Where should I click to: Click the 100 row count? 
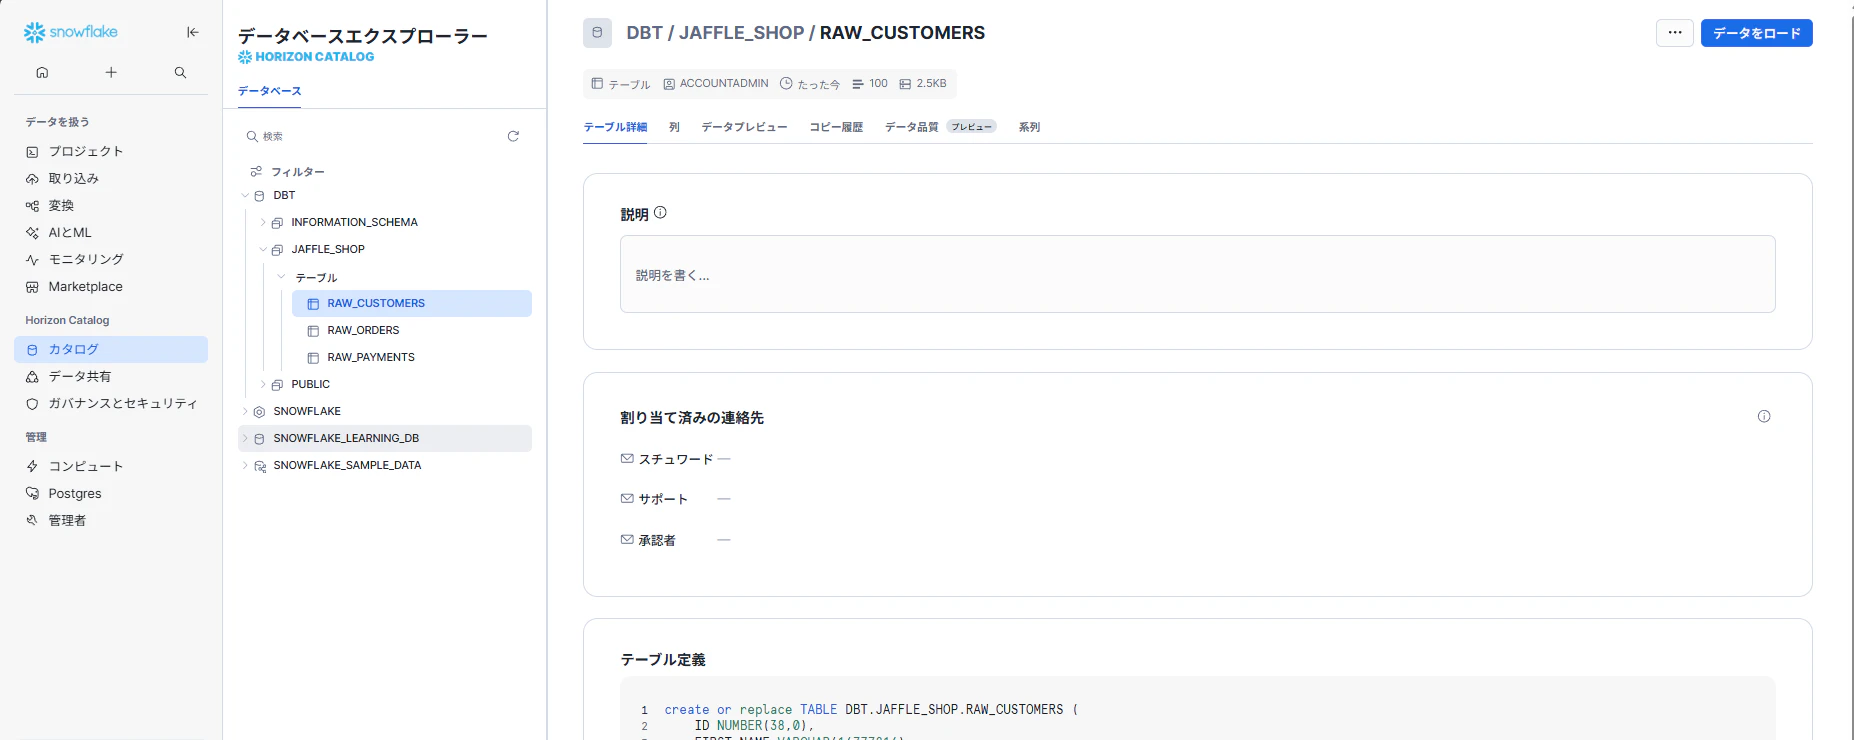pos(870,84)
